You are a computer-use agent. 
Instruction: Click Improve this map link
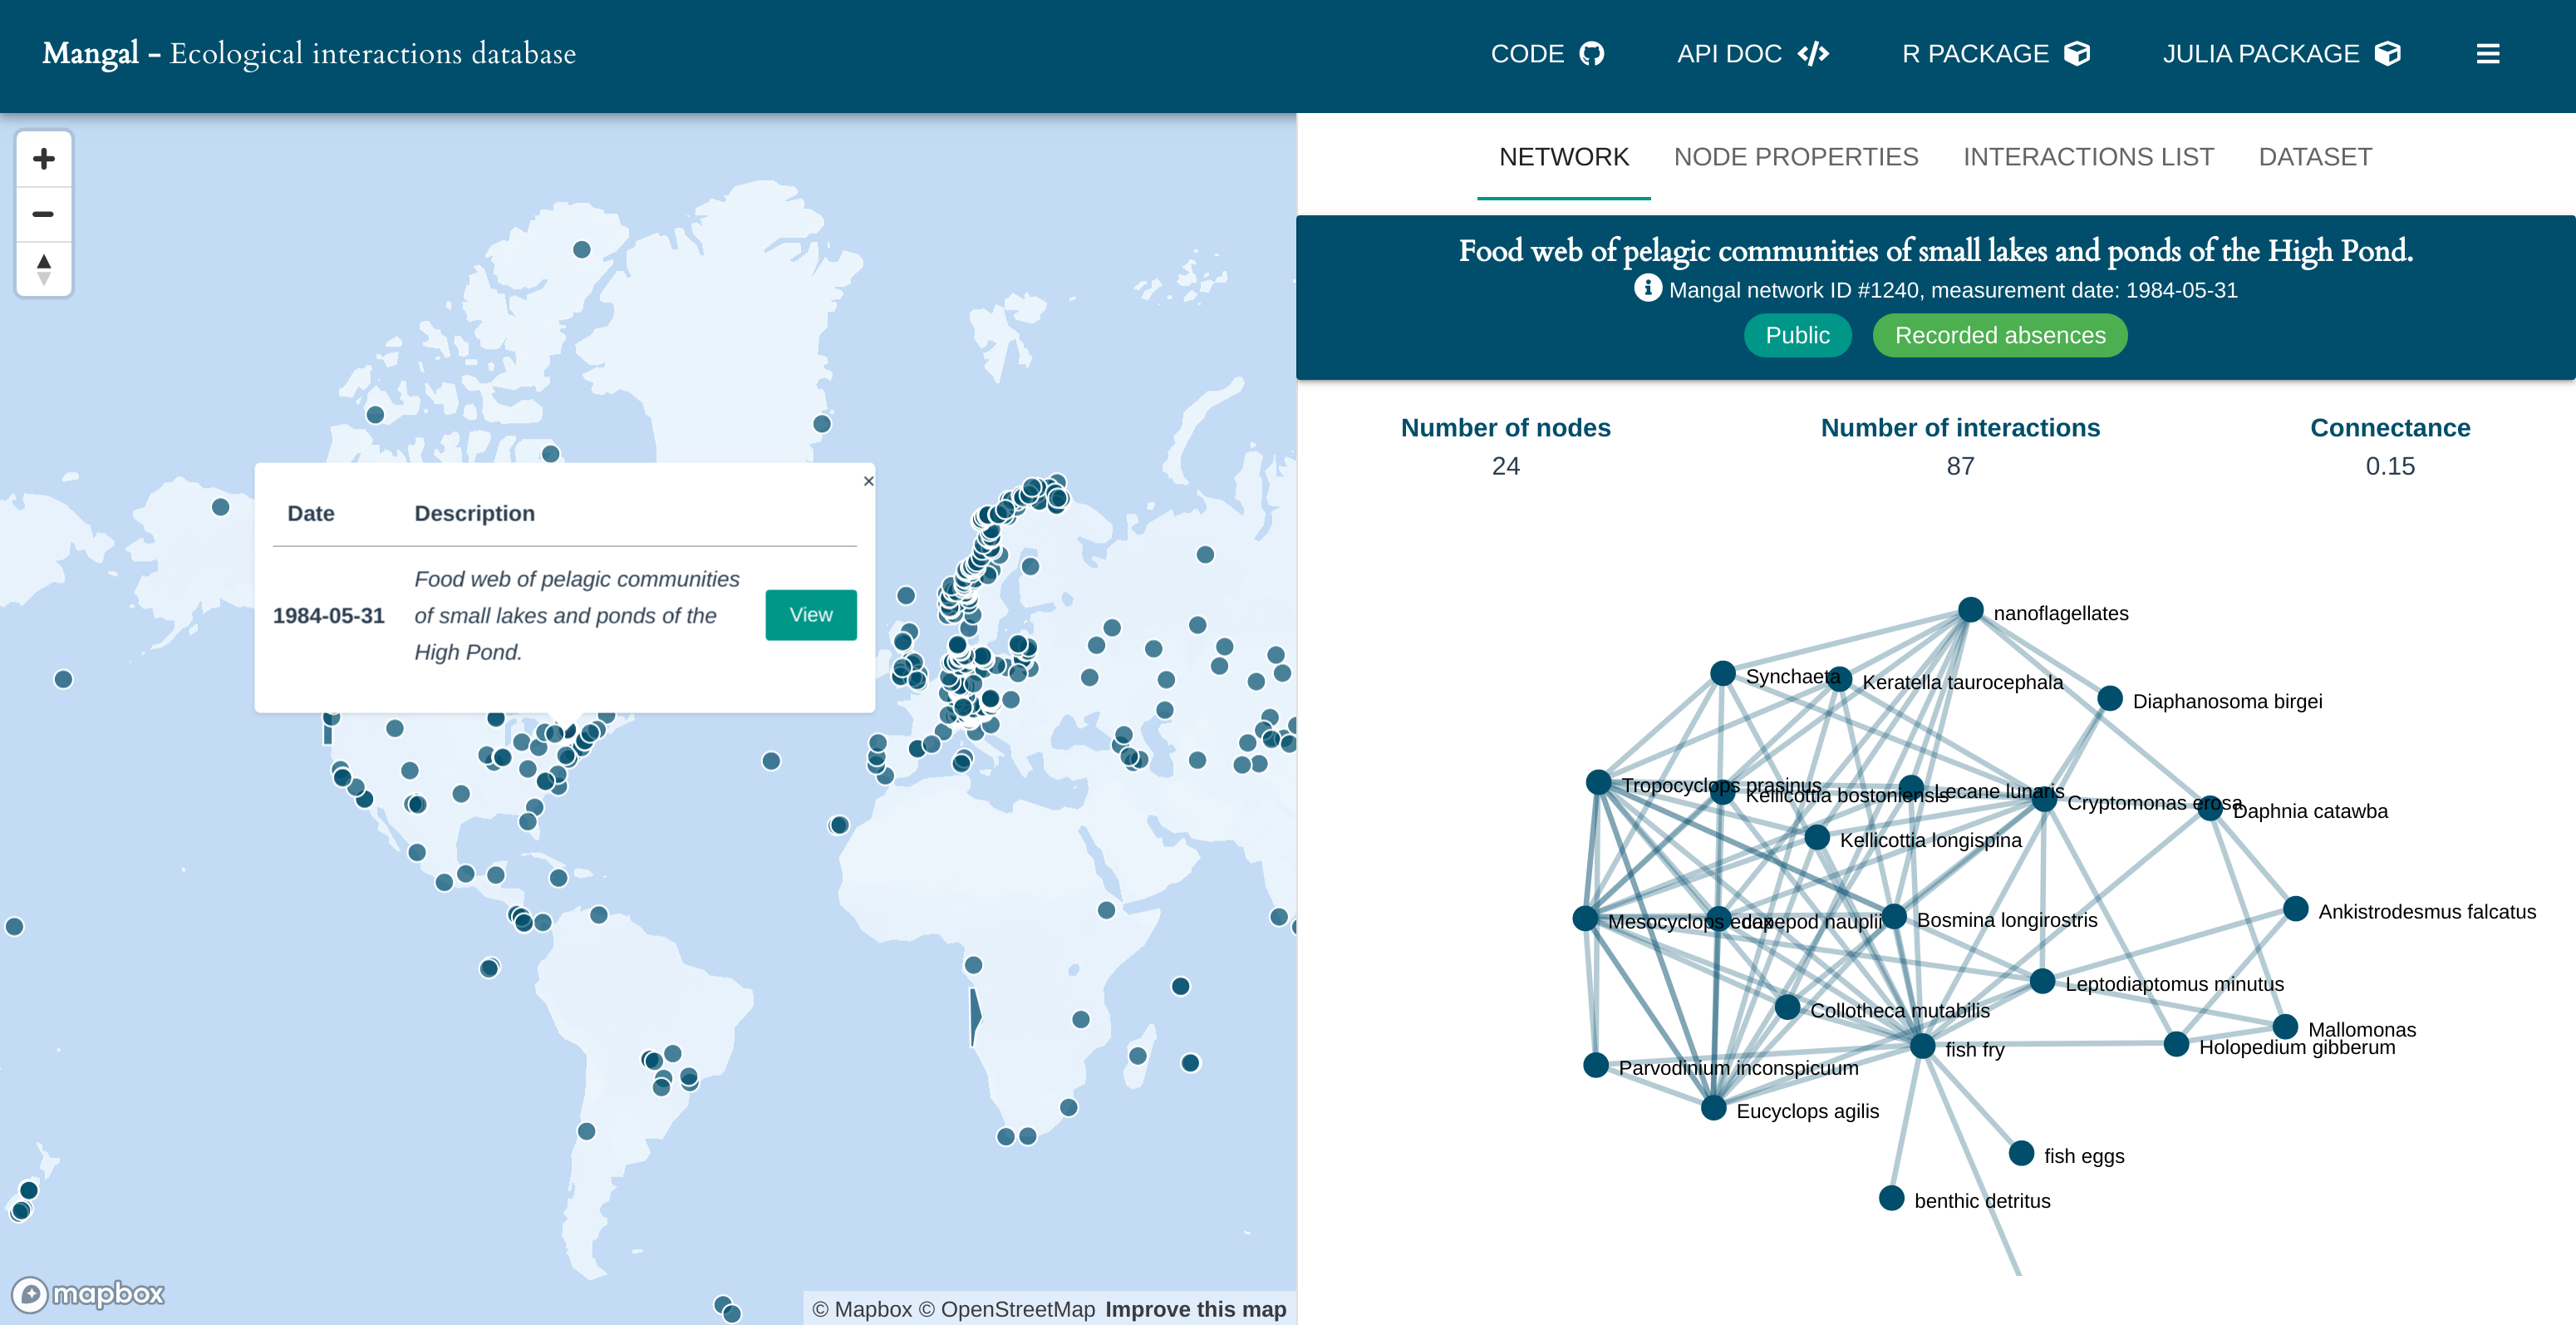pyautogui.click(x=1195, y=1309)
